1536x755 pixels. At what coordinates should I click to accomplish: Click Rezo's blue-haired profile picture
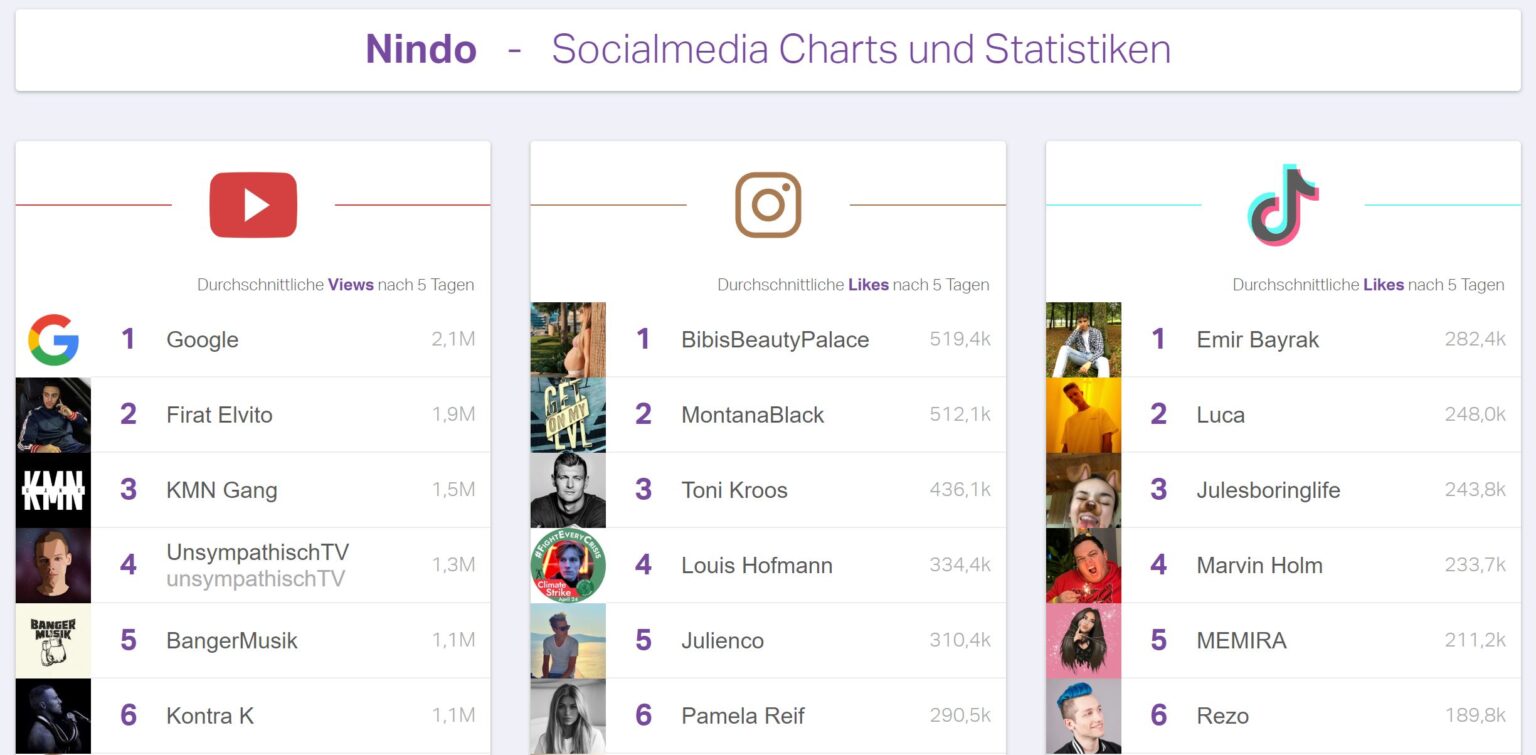(1083, 715)
